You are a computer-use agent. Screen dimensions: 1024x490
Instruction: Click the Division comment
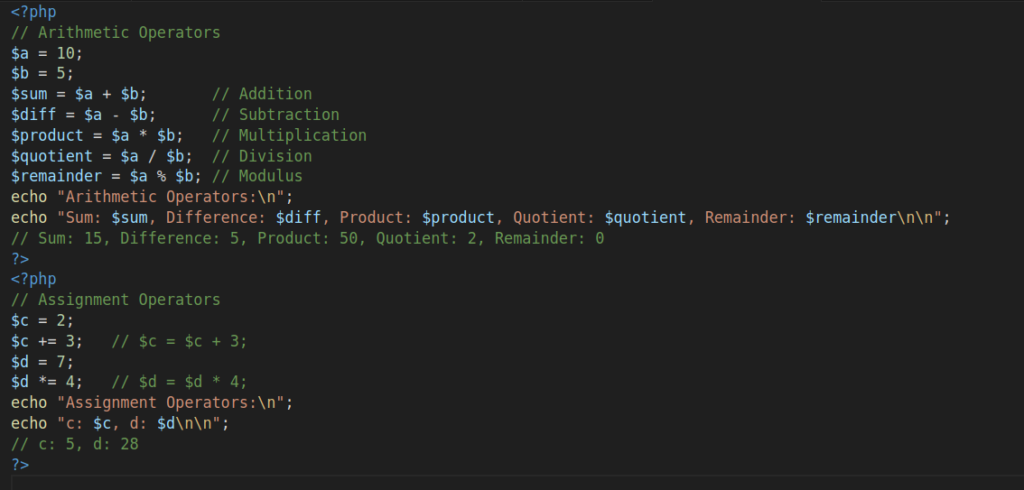[x=262, y=155]
